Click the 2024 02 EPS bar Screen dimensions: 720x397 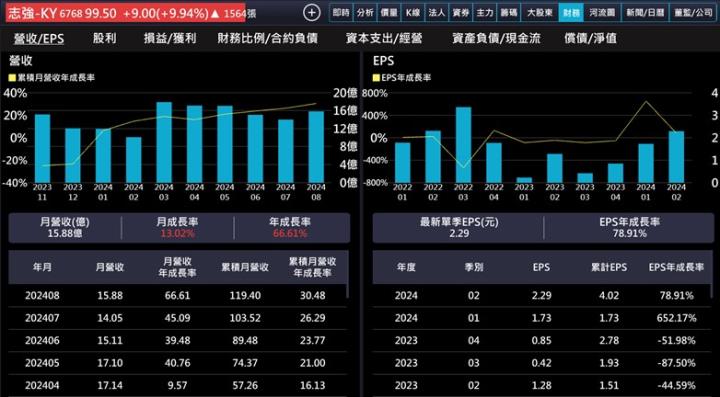pos(676,157)
